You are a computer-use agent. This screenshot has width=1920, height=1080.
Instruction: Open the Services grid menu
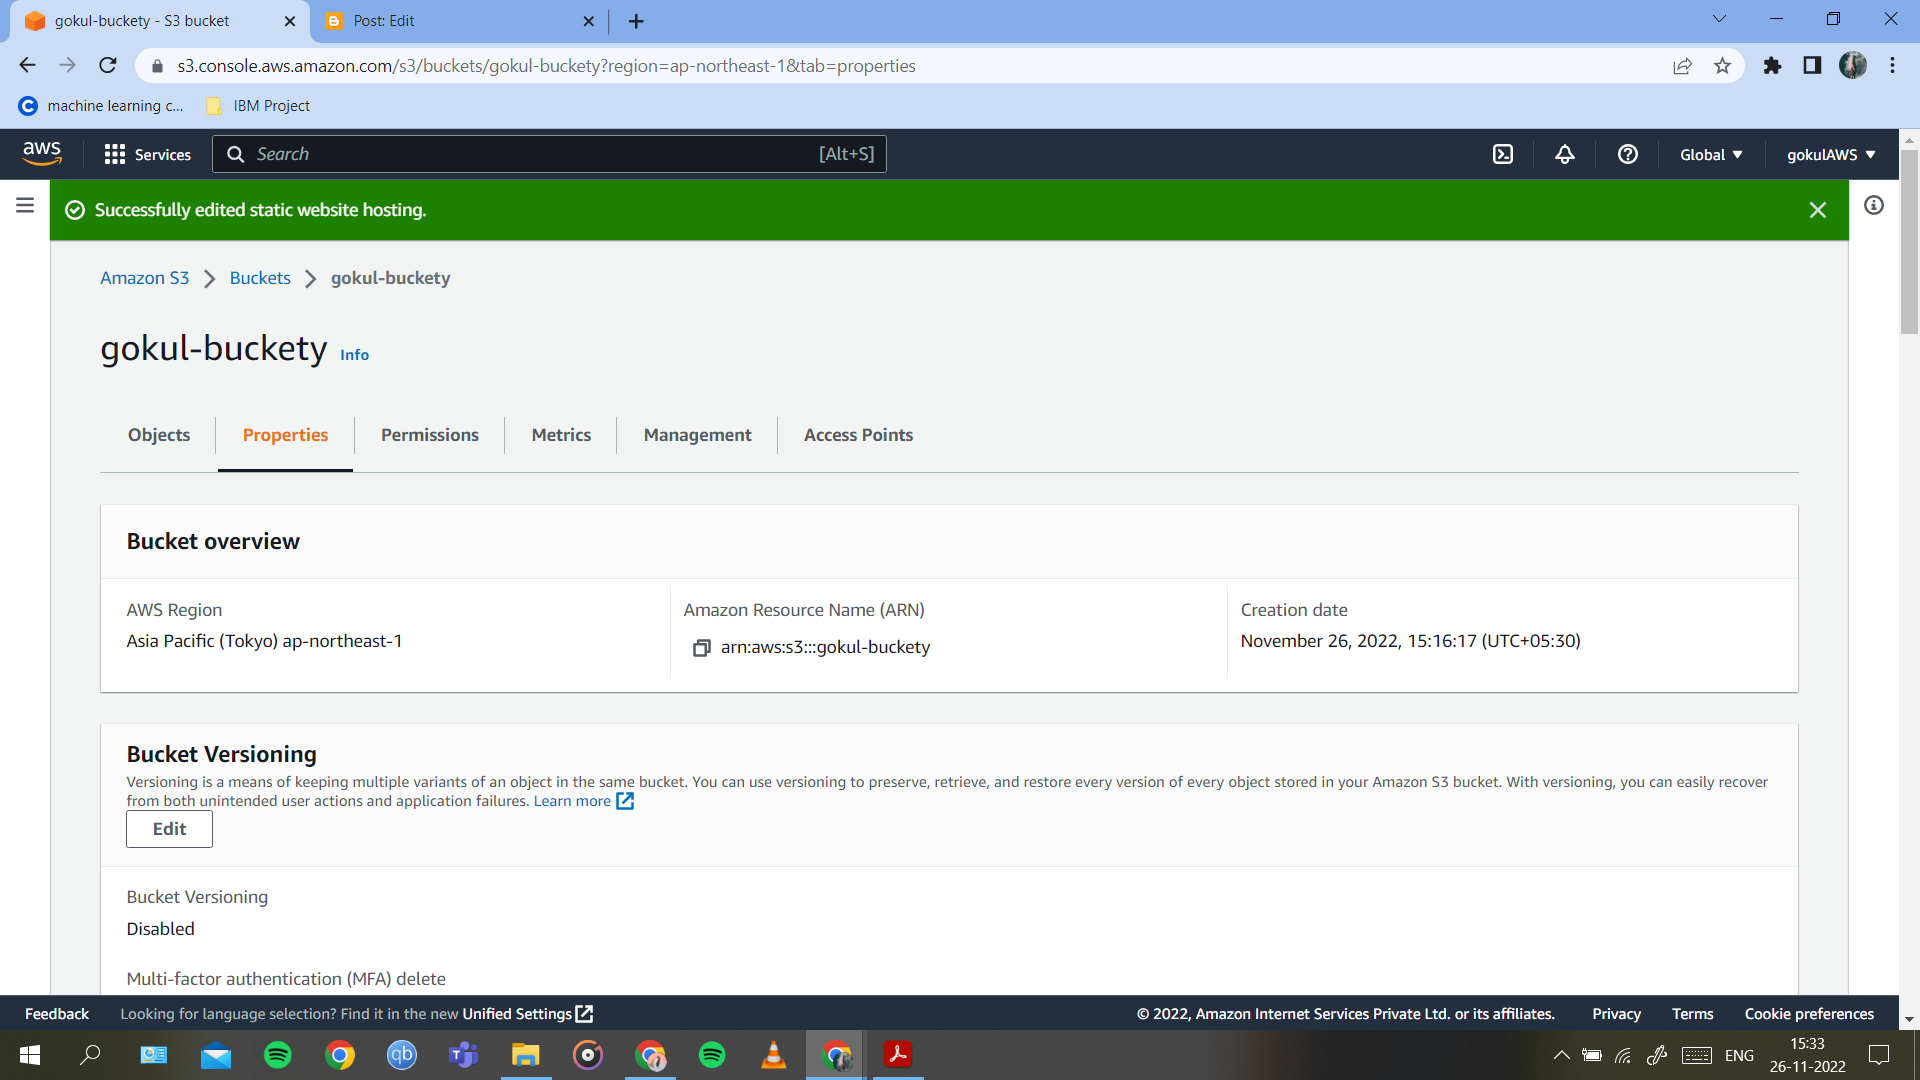click(x=147, y=154)
